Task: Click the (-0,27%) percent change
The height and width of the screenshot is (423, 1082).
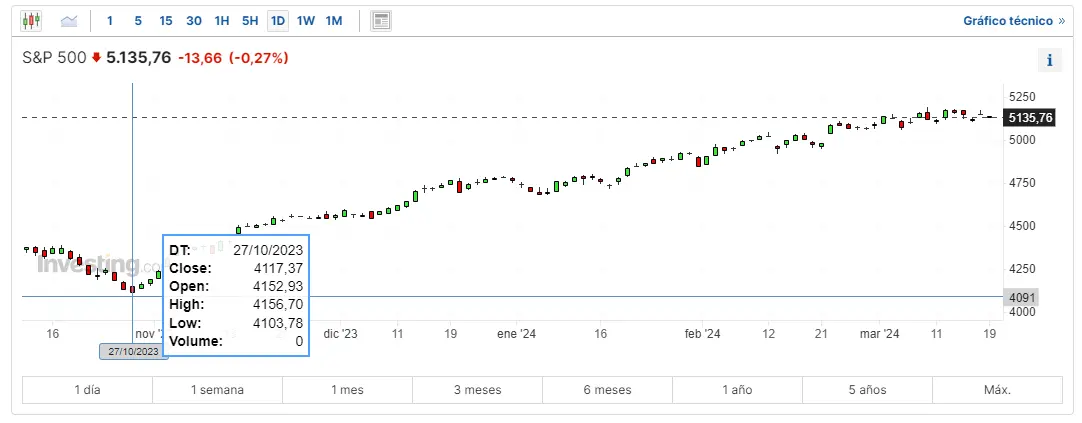Action: click(258, 59)
